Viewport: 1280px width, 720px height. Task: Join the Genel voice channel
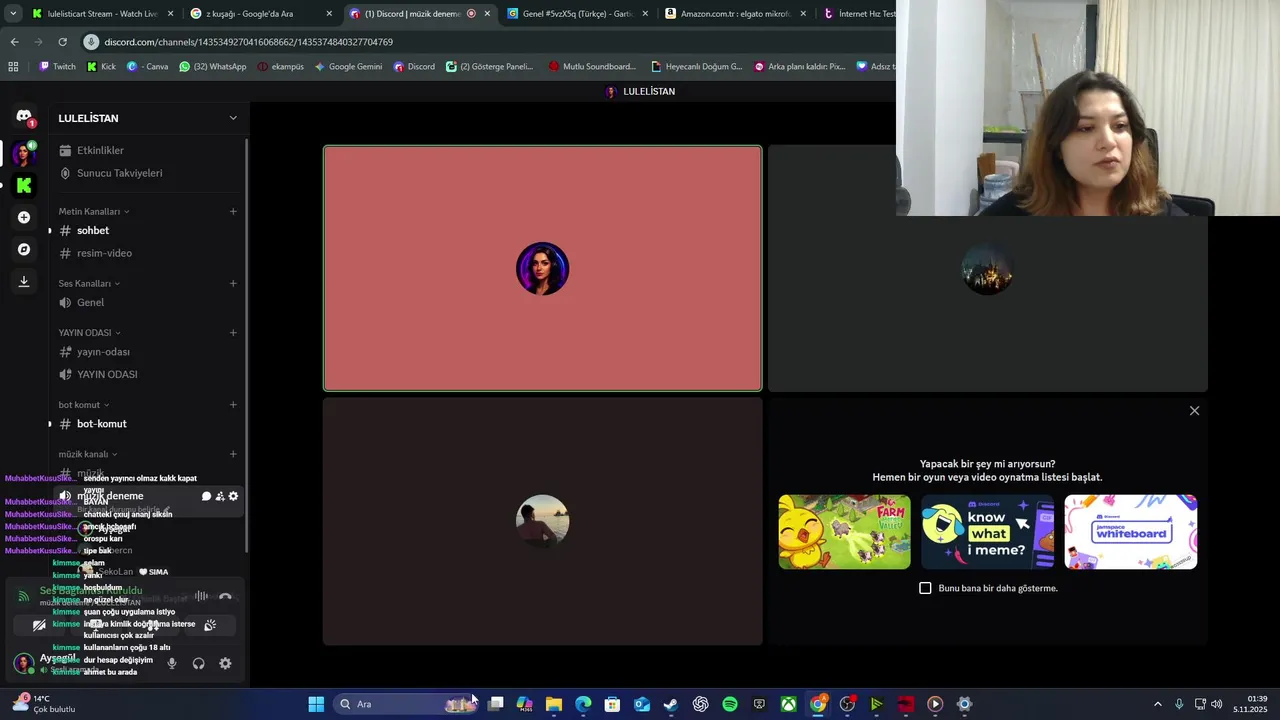coord(147,303)
